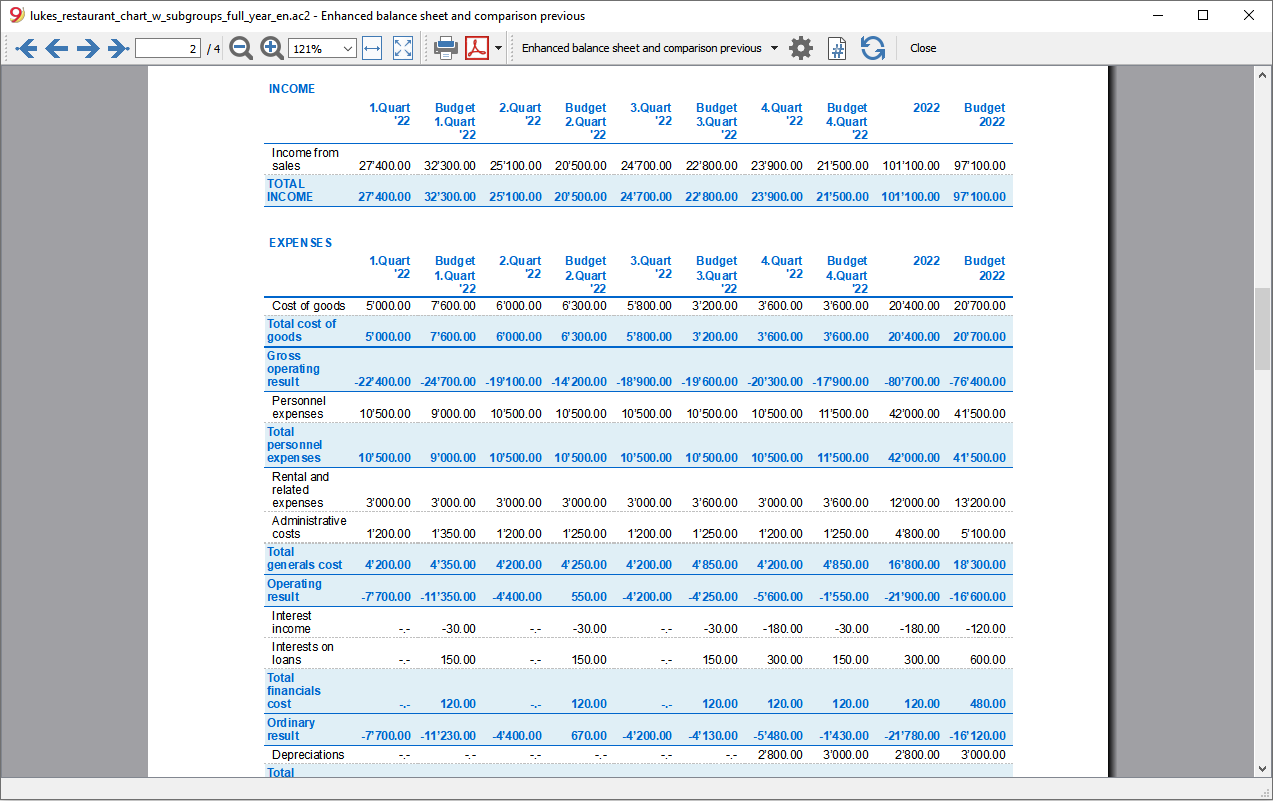Viewport: 1273px width, 801px height.
Task: Click the 'Gross operating result' label
Action: [294, 369]
